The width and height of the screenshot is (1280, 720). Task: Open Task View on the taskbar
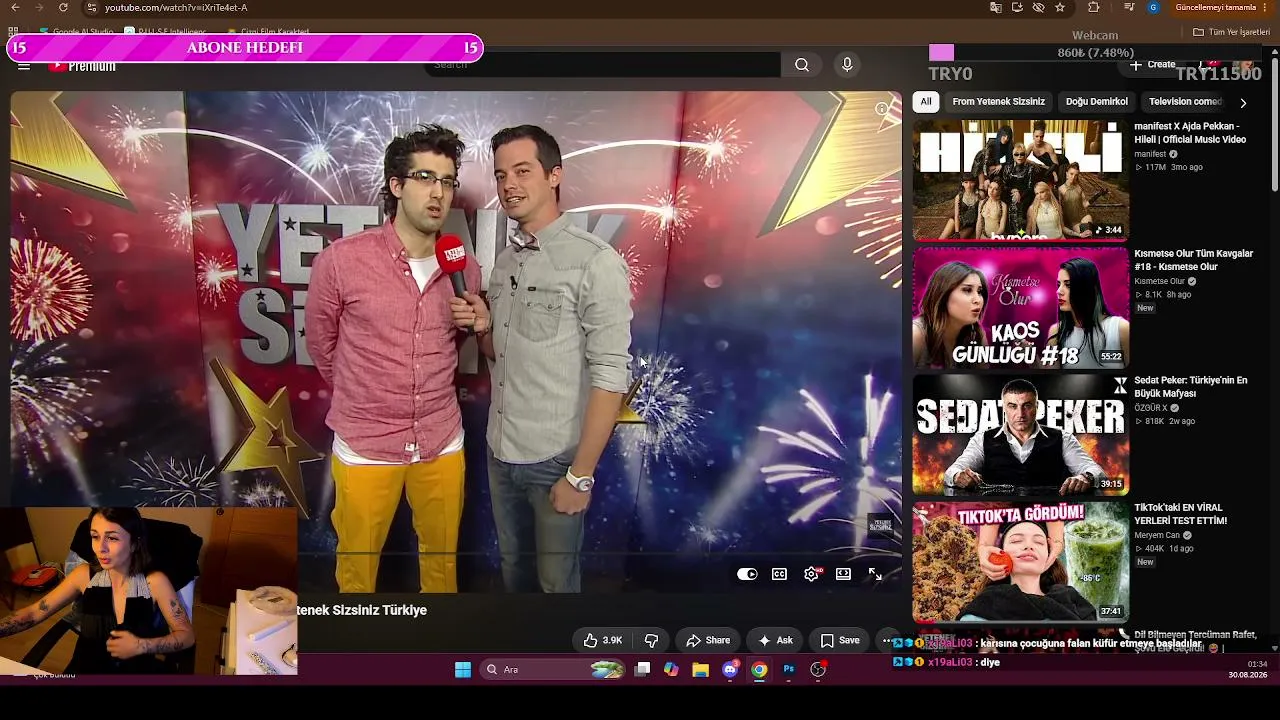click(x=643, y=670)
